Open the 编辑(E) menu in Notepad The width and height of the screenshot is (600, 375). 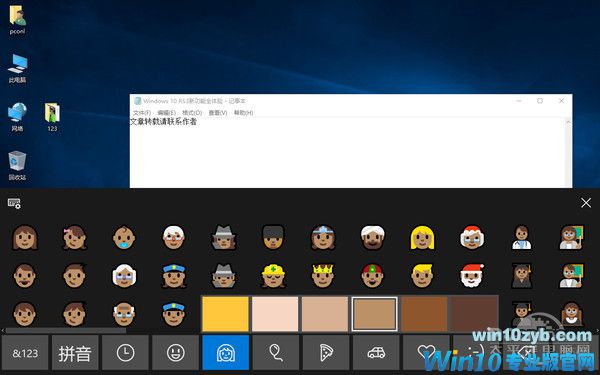click(x=166, y=112)
